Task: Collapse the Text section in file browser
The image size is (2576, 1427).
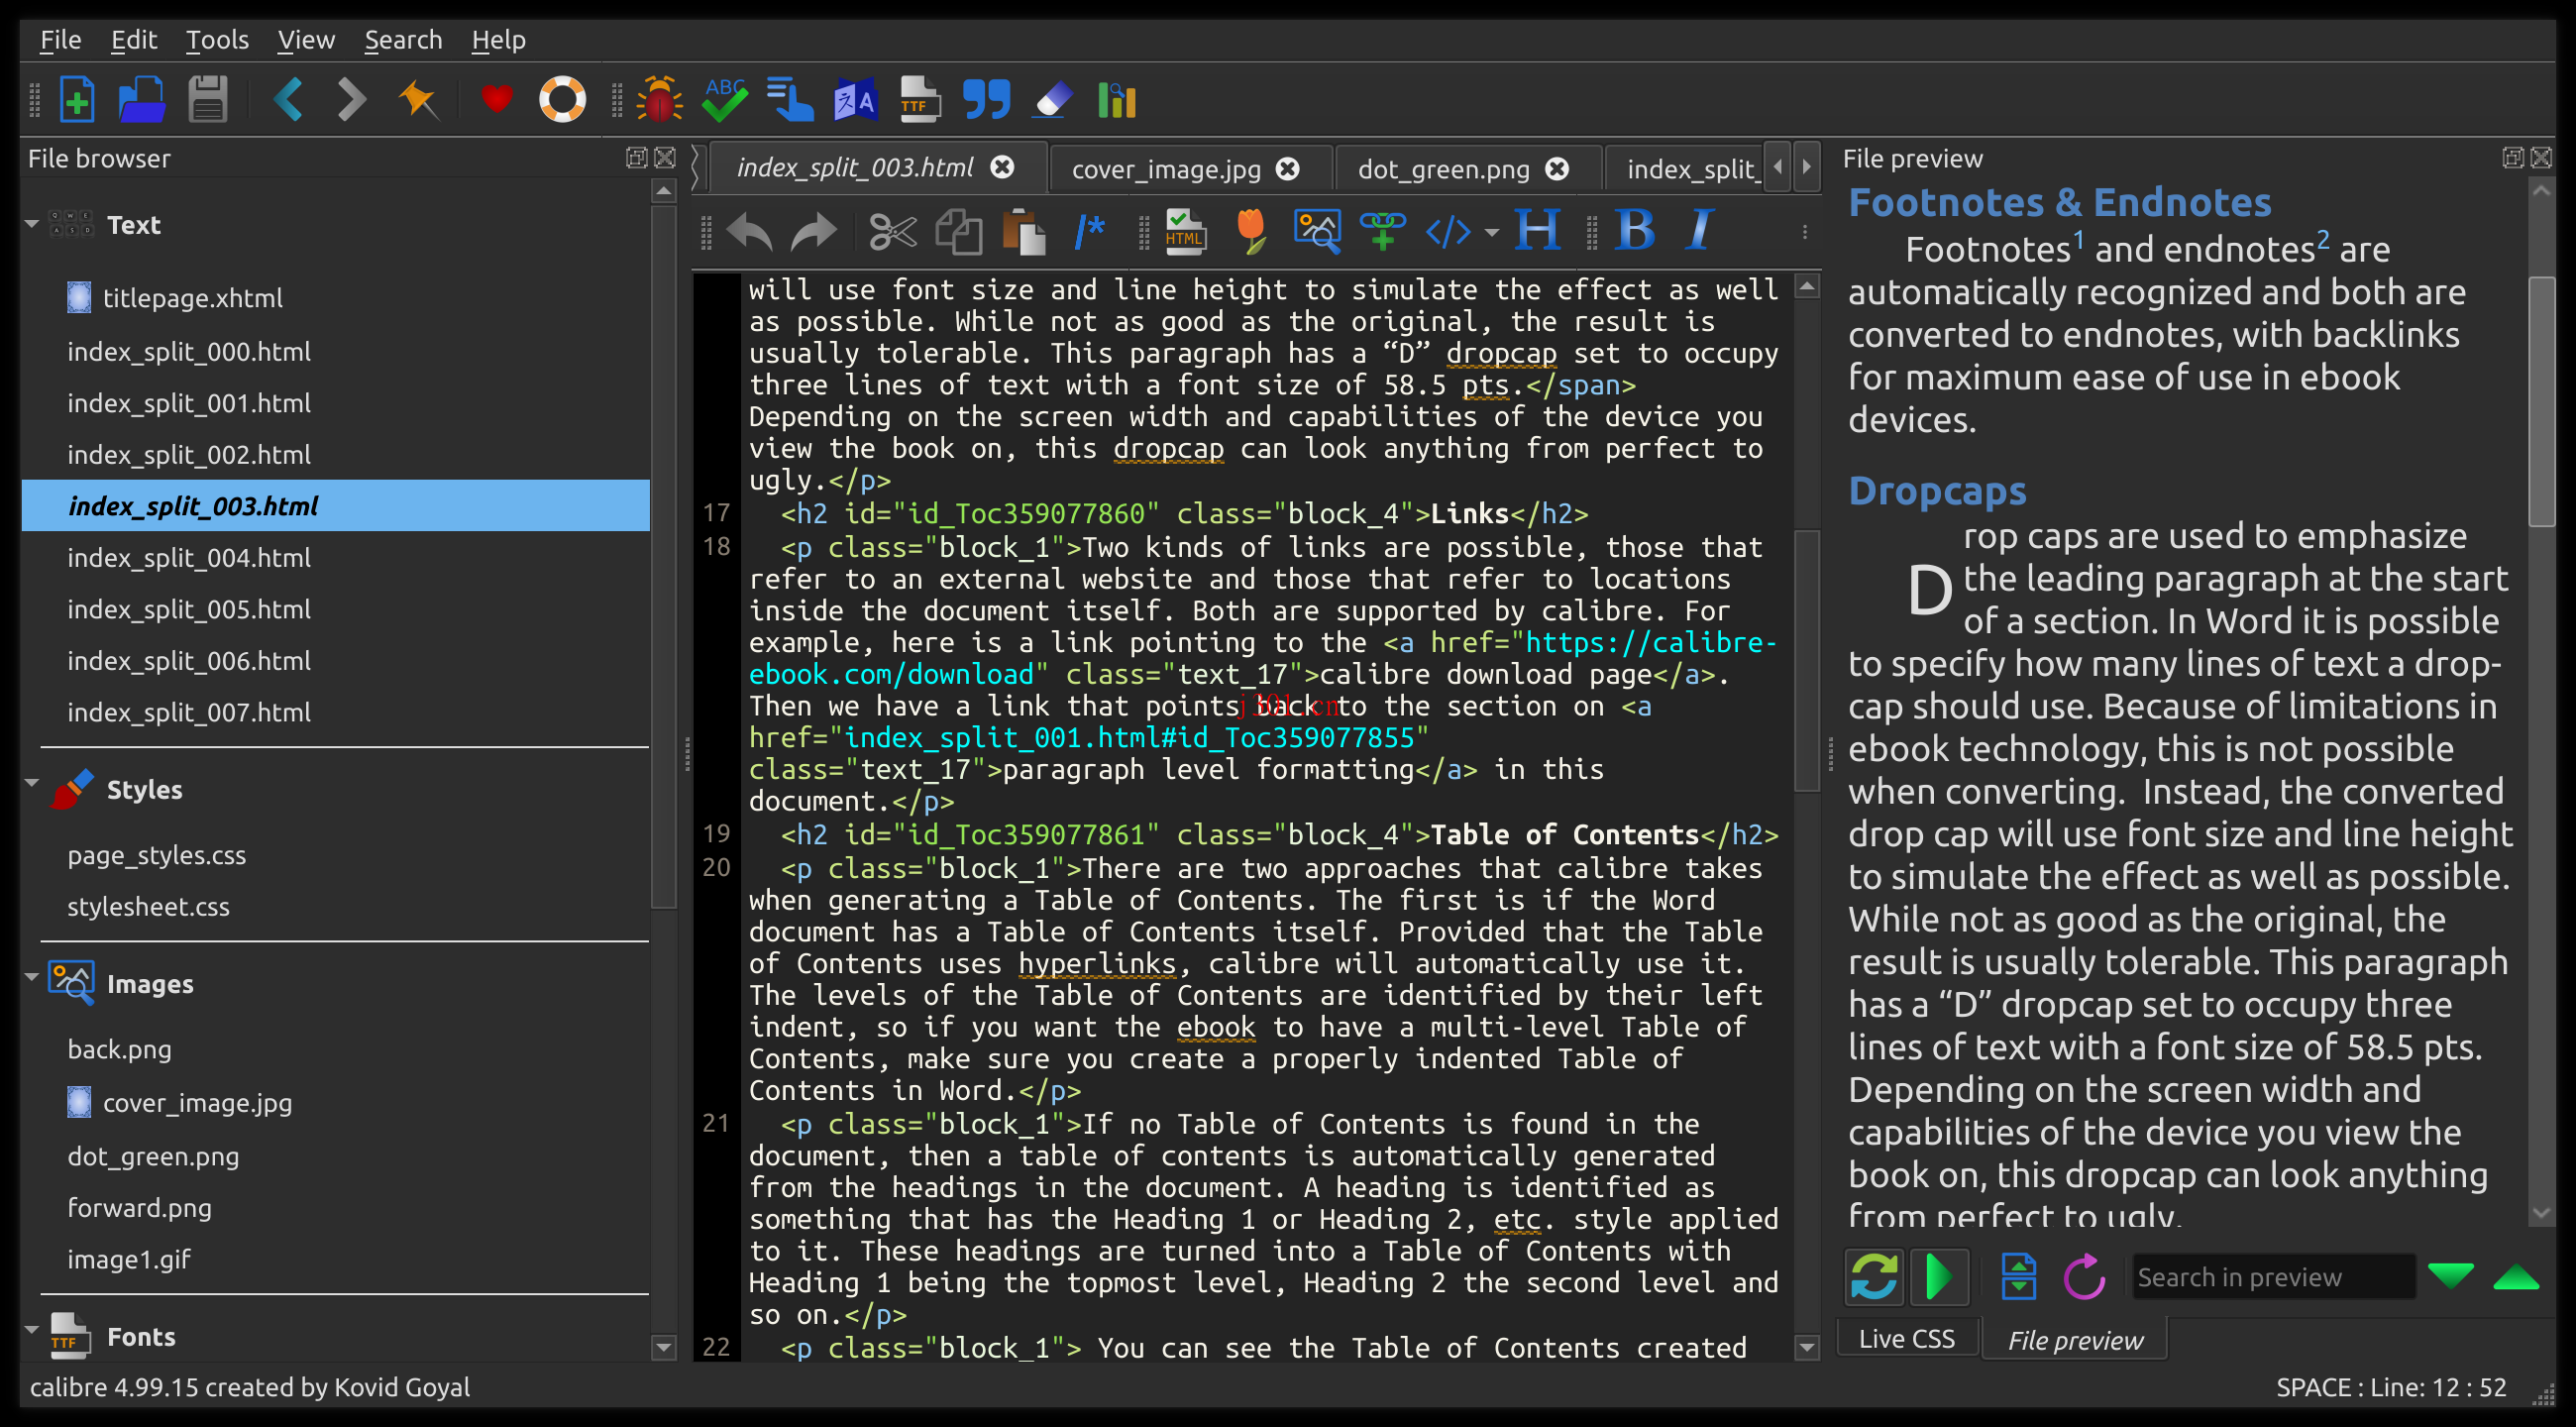Action: (x=33, y=224)
